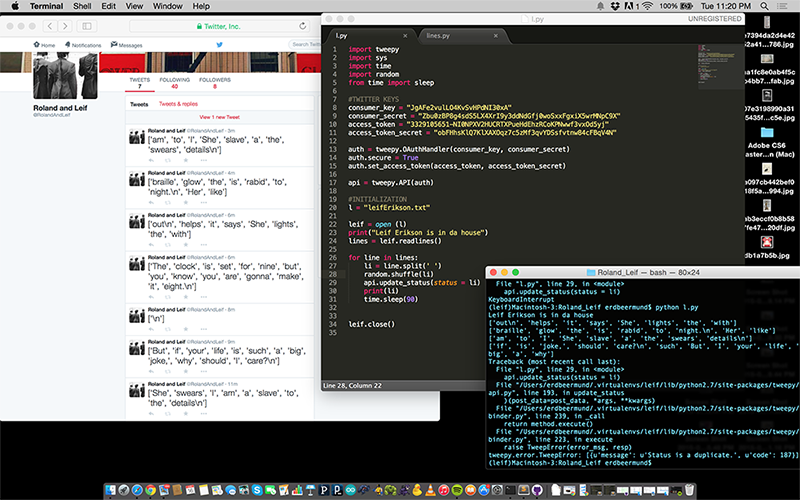Open Twitter Messages

point(126,45)
